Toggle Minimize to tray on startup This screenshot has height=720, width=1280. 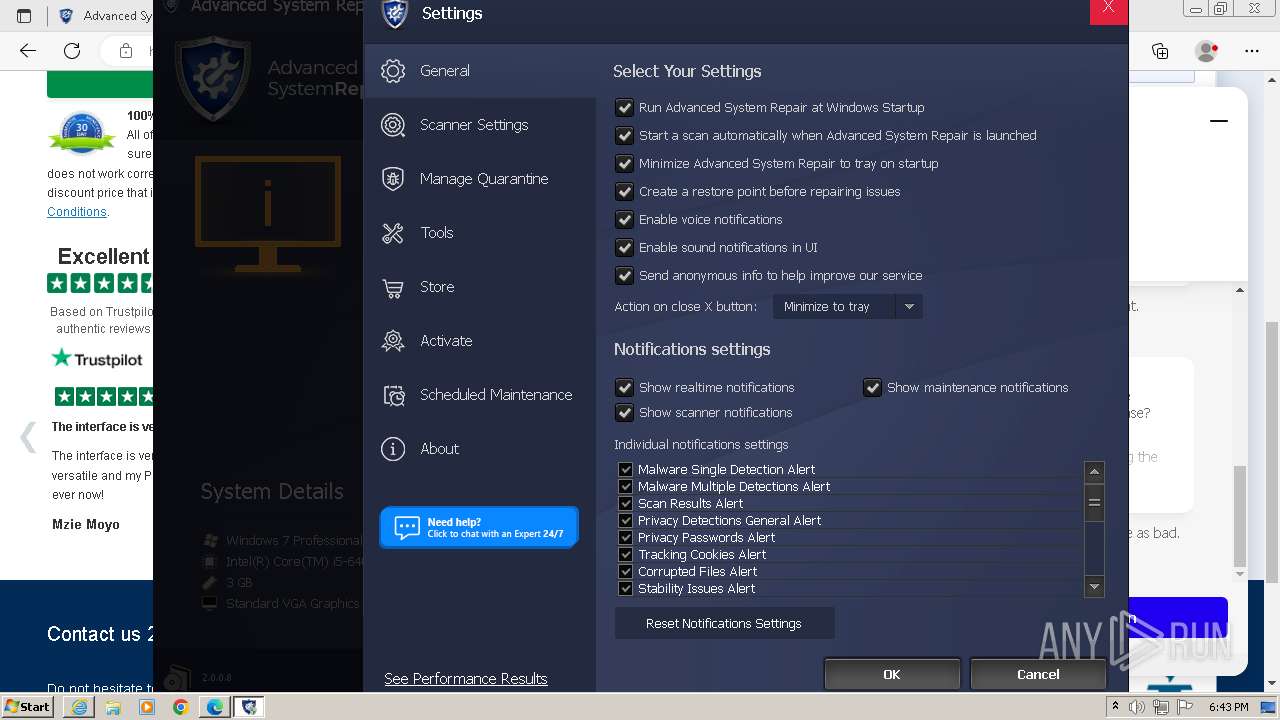(624, 163)
